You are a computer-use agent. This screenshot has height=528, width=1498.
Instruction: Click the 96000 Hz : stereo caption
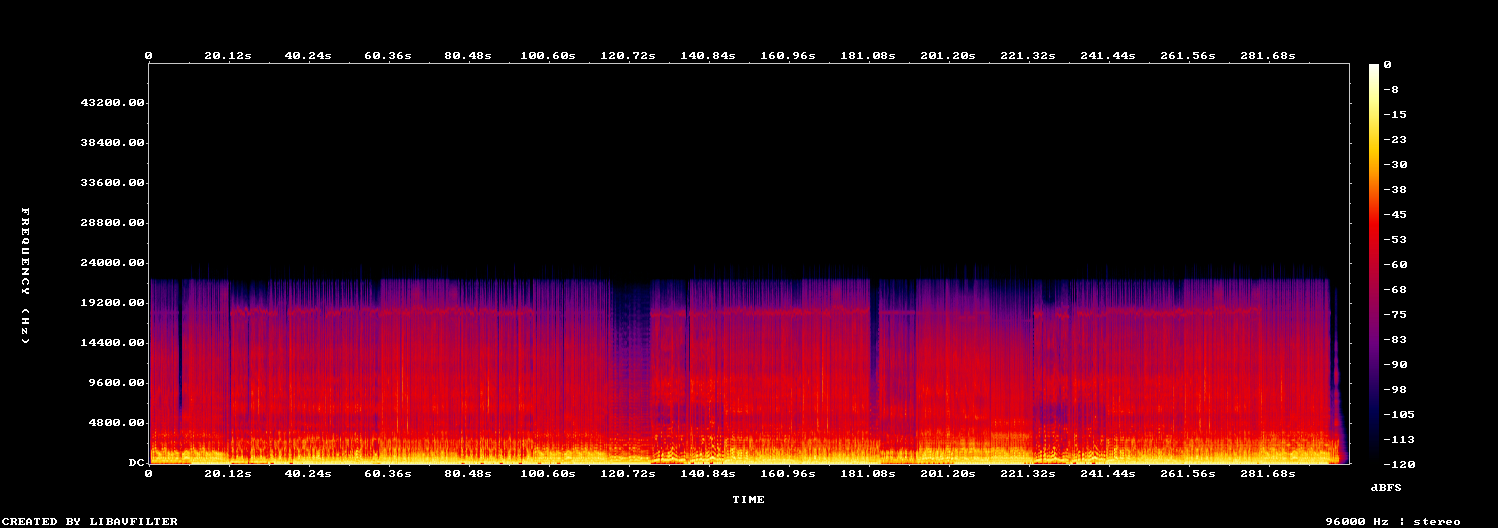[1393, 521]
